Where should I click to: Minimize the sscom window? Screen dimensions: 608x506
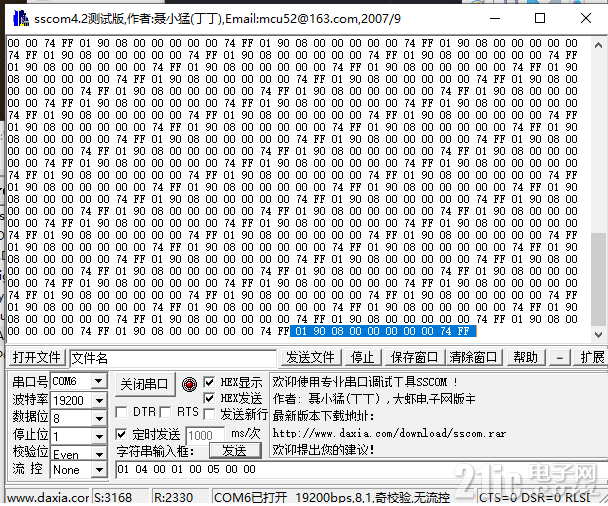coord(495,18)
